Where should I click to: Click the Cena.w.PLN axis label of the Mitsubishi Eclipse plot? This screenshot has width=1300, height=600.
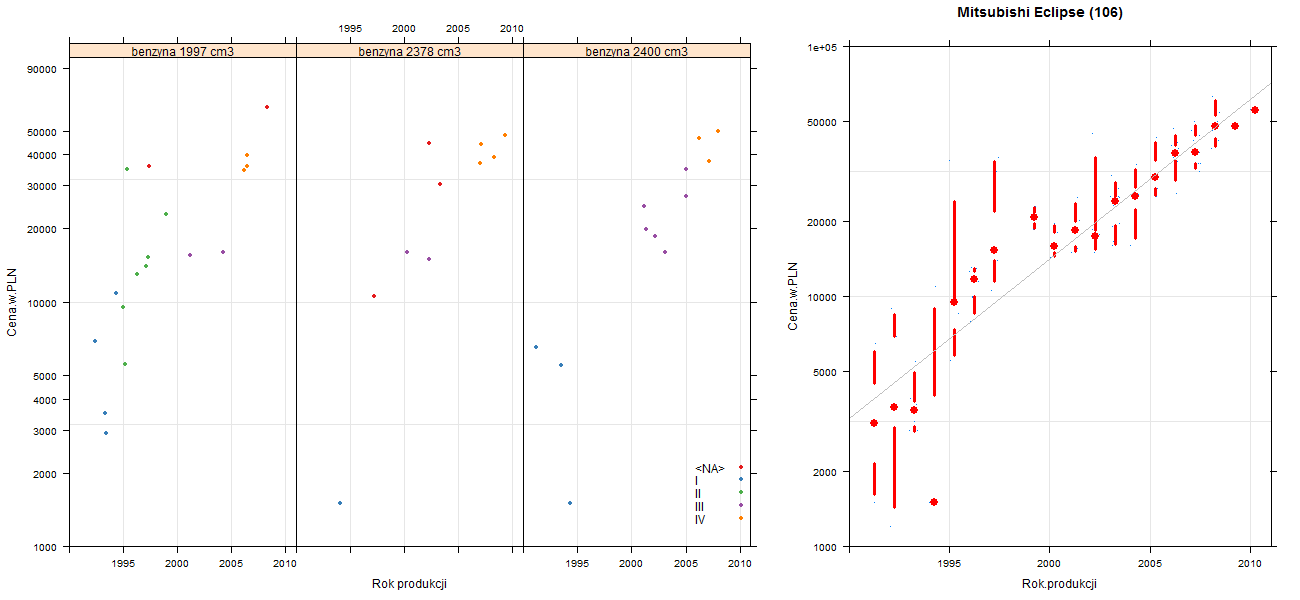point(792,296)
